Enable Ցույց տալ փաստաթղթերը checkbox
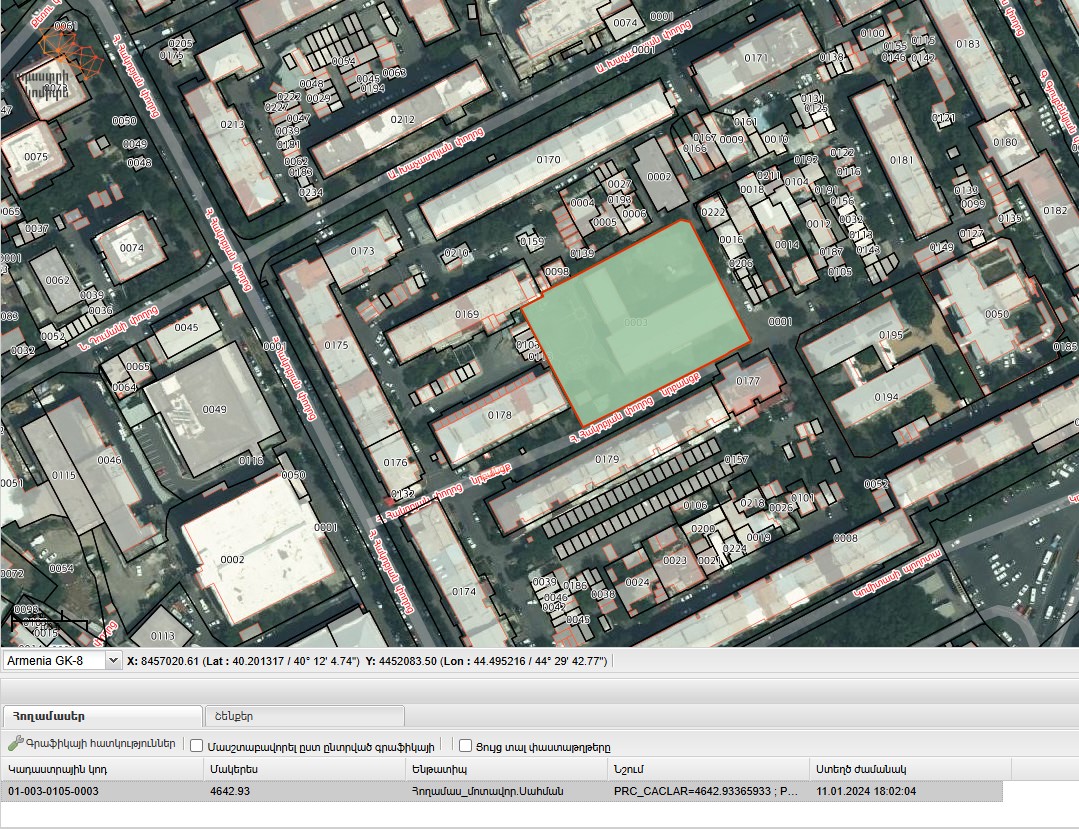This screenshot has width=1079, height=829. click(465, 746)
